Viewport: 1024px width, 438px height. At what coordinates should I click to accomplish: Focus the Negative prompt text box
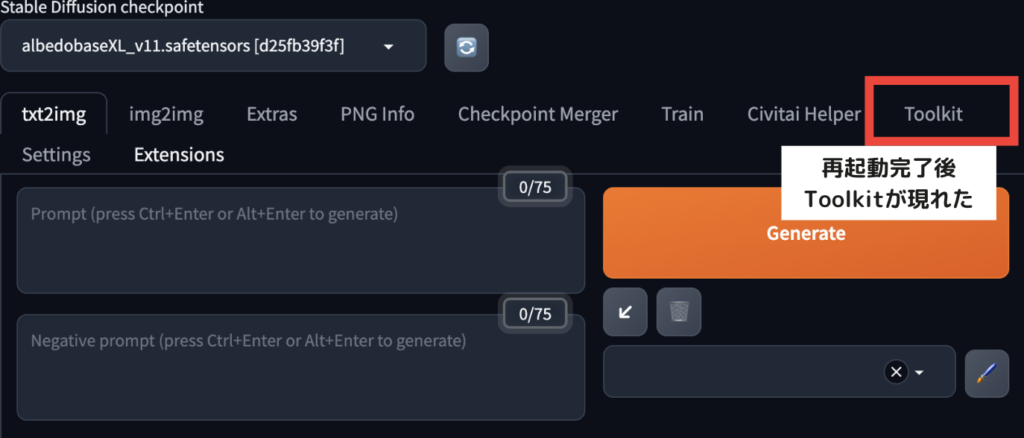tap(300, 368)
